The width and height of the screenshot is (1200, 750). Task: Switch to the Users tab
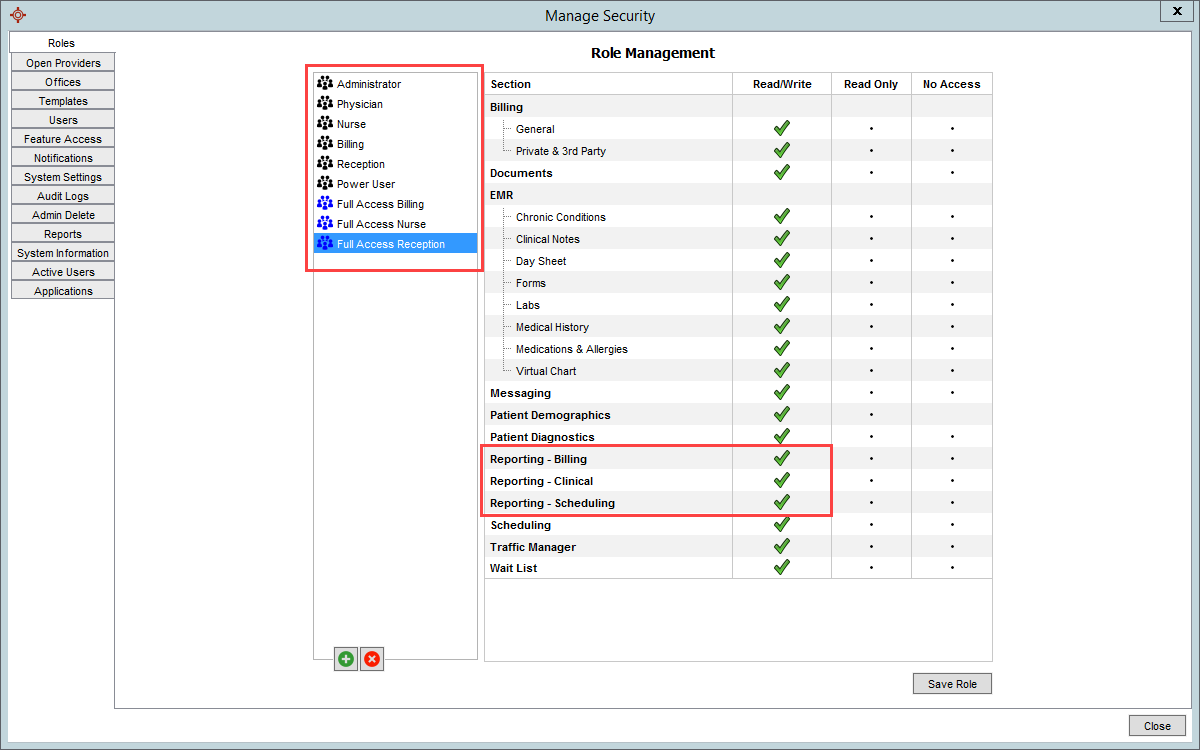pos(62,119)
